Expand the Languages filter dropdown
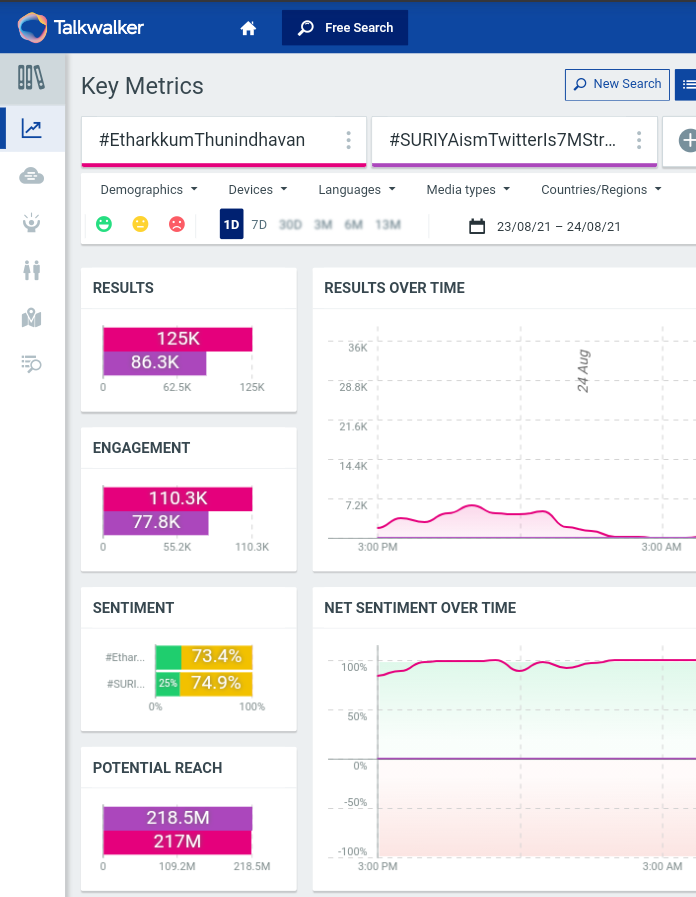The height and width of the screenshot is (897, 696). click(x=357, y=190)
